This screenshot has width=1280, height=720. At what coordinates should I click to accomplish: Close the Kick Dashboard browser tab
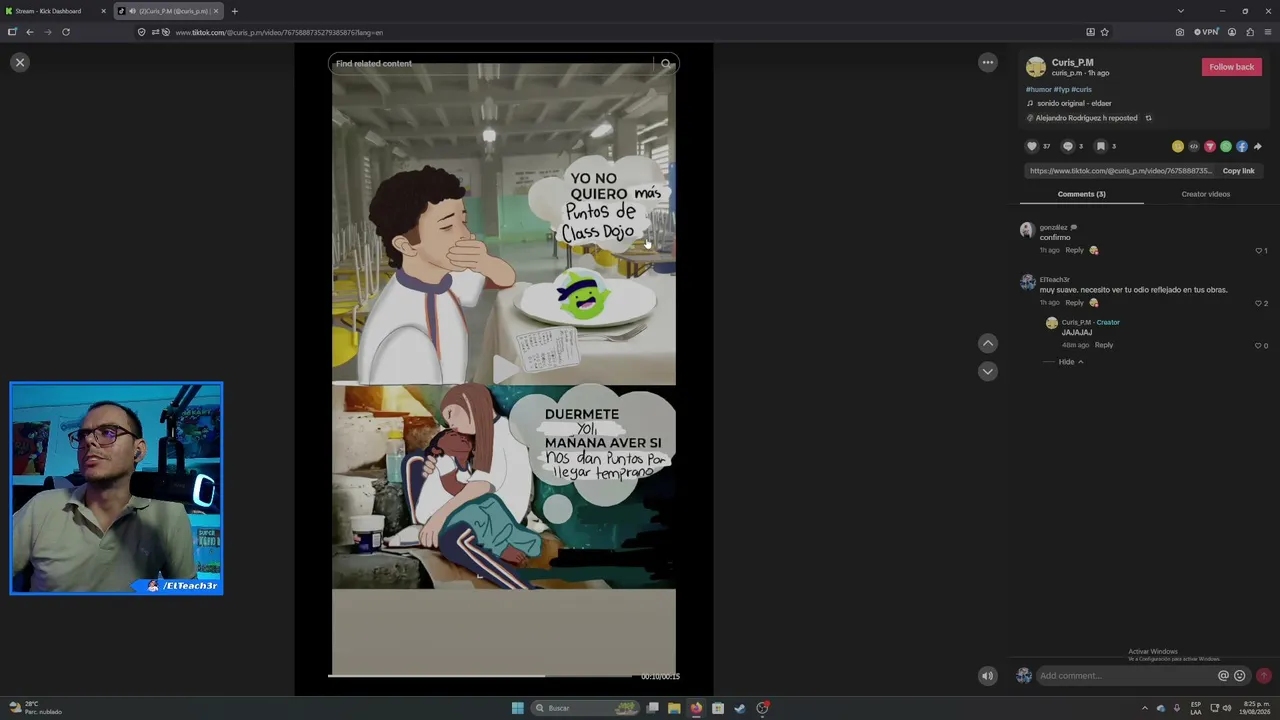[103, 11]
